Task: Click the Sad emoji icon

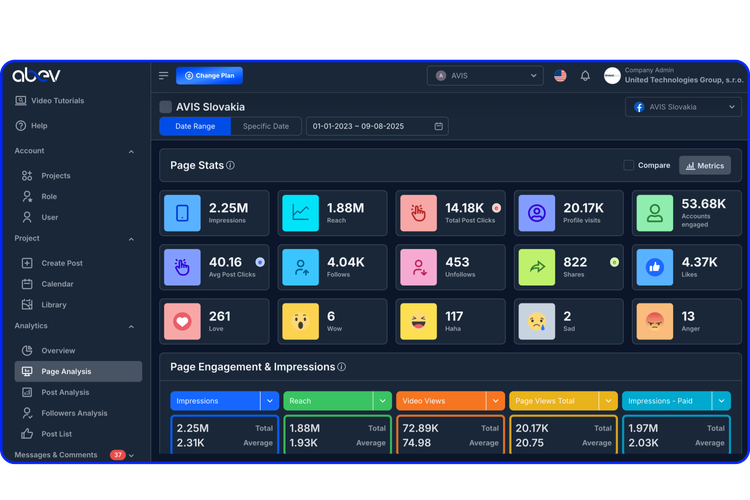Action: coord(537,321)
